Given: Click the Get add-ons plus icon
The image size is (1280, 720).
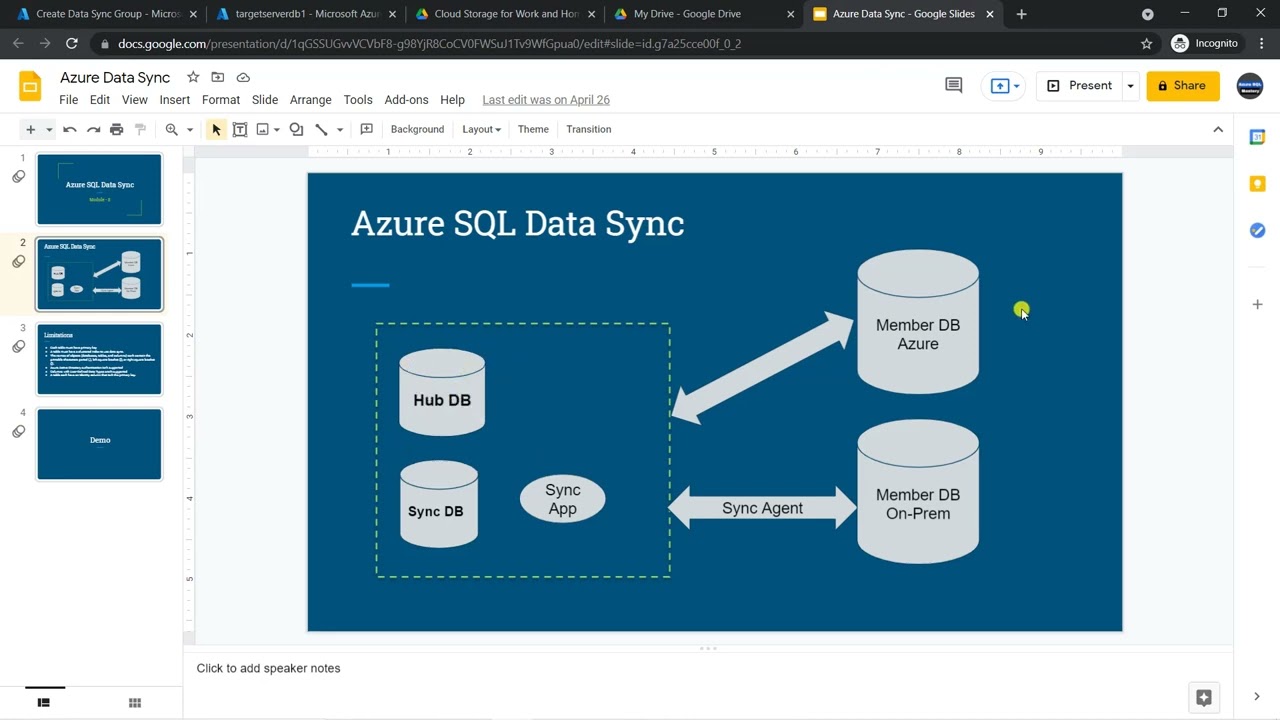Looking at the screenshot, I should click(x=1258, y=304).
